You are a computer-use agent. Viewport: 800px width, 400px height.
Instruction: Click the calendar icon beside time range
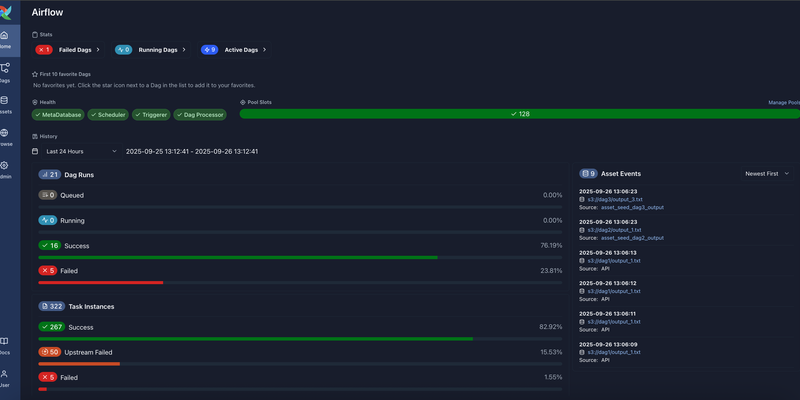[x=35, y=151]
